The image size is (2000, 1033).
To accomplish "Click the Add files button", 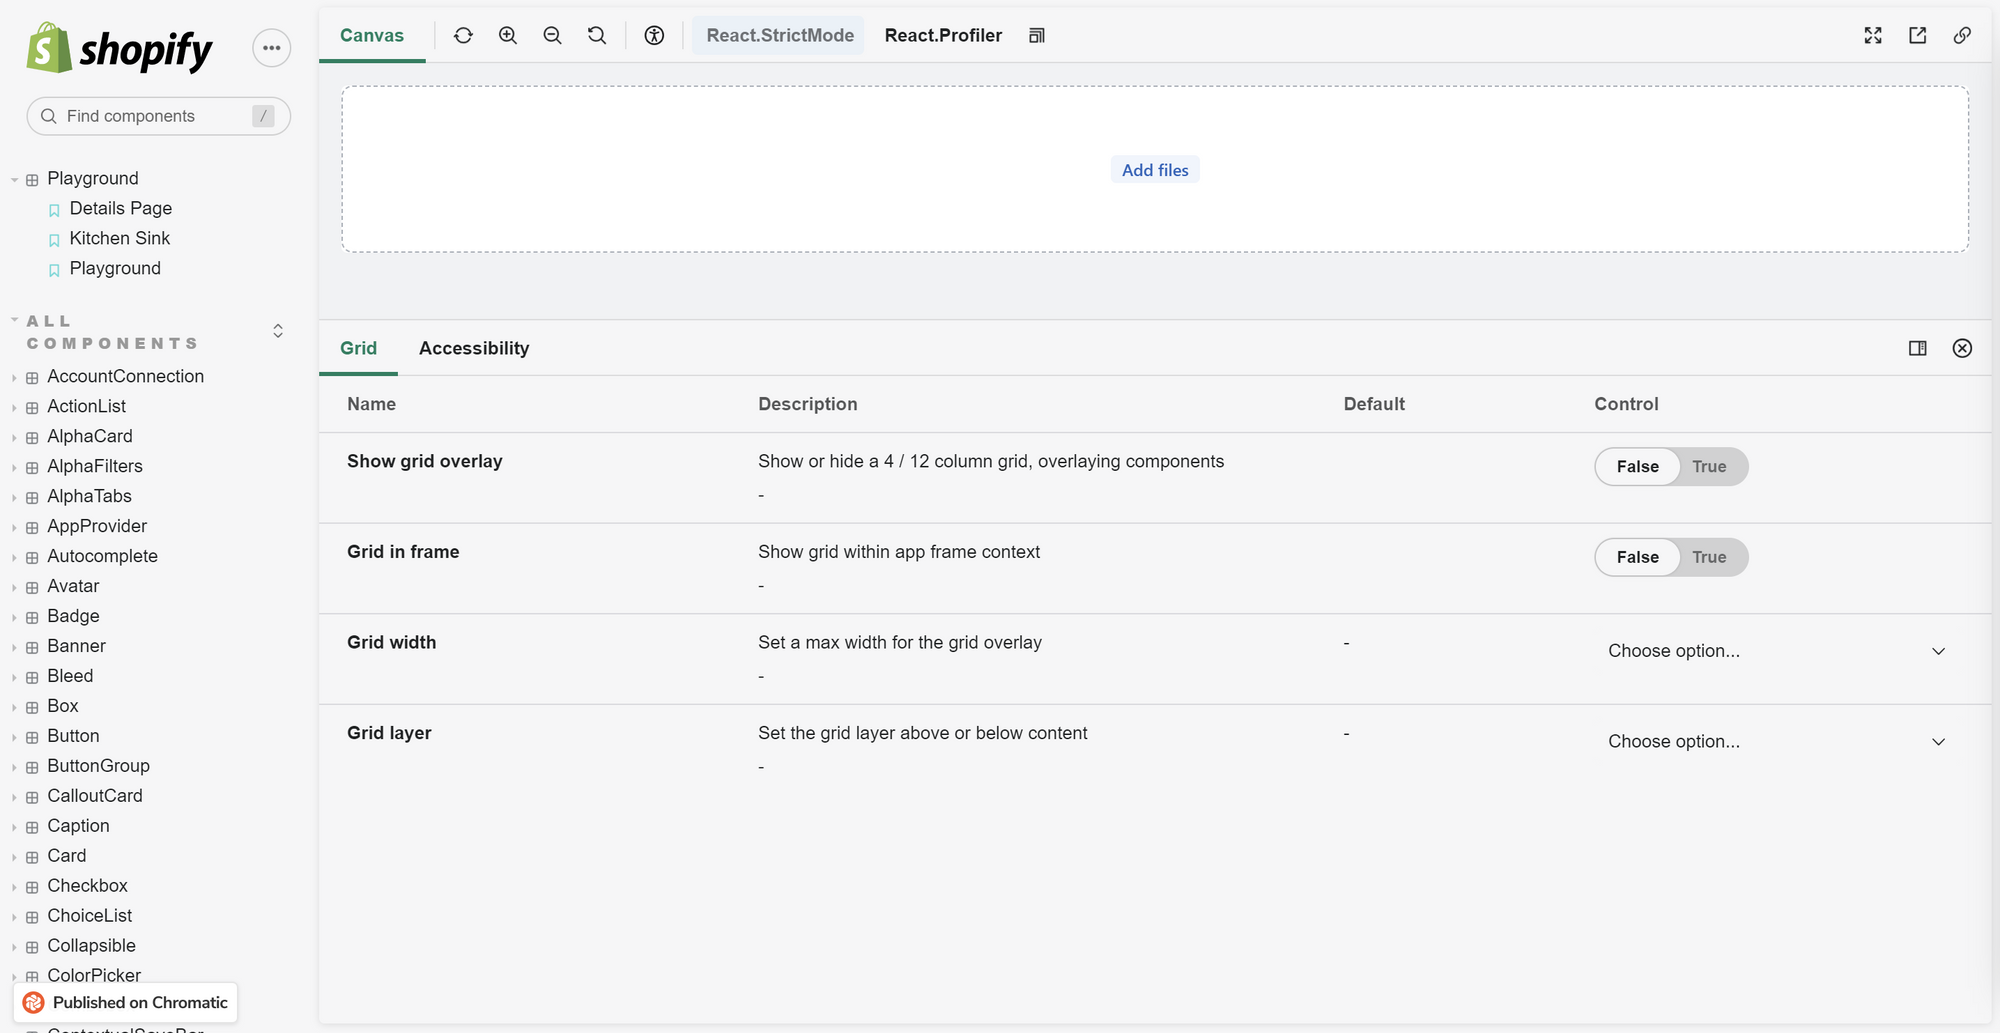I will (x=1154, y=169).
